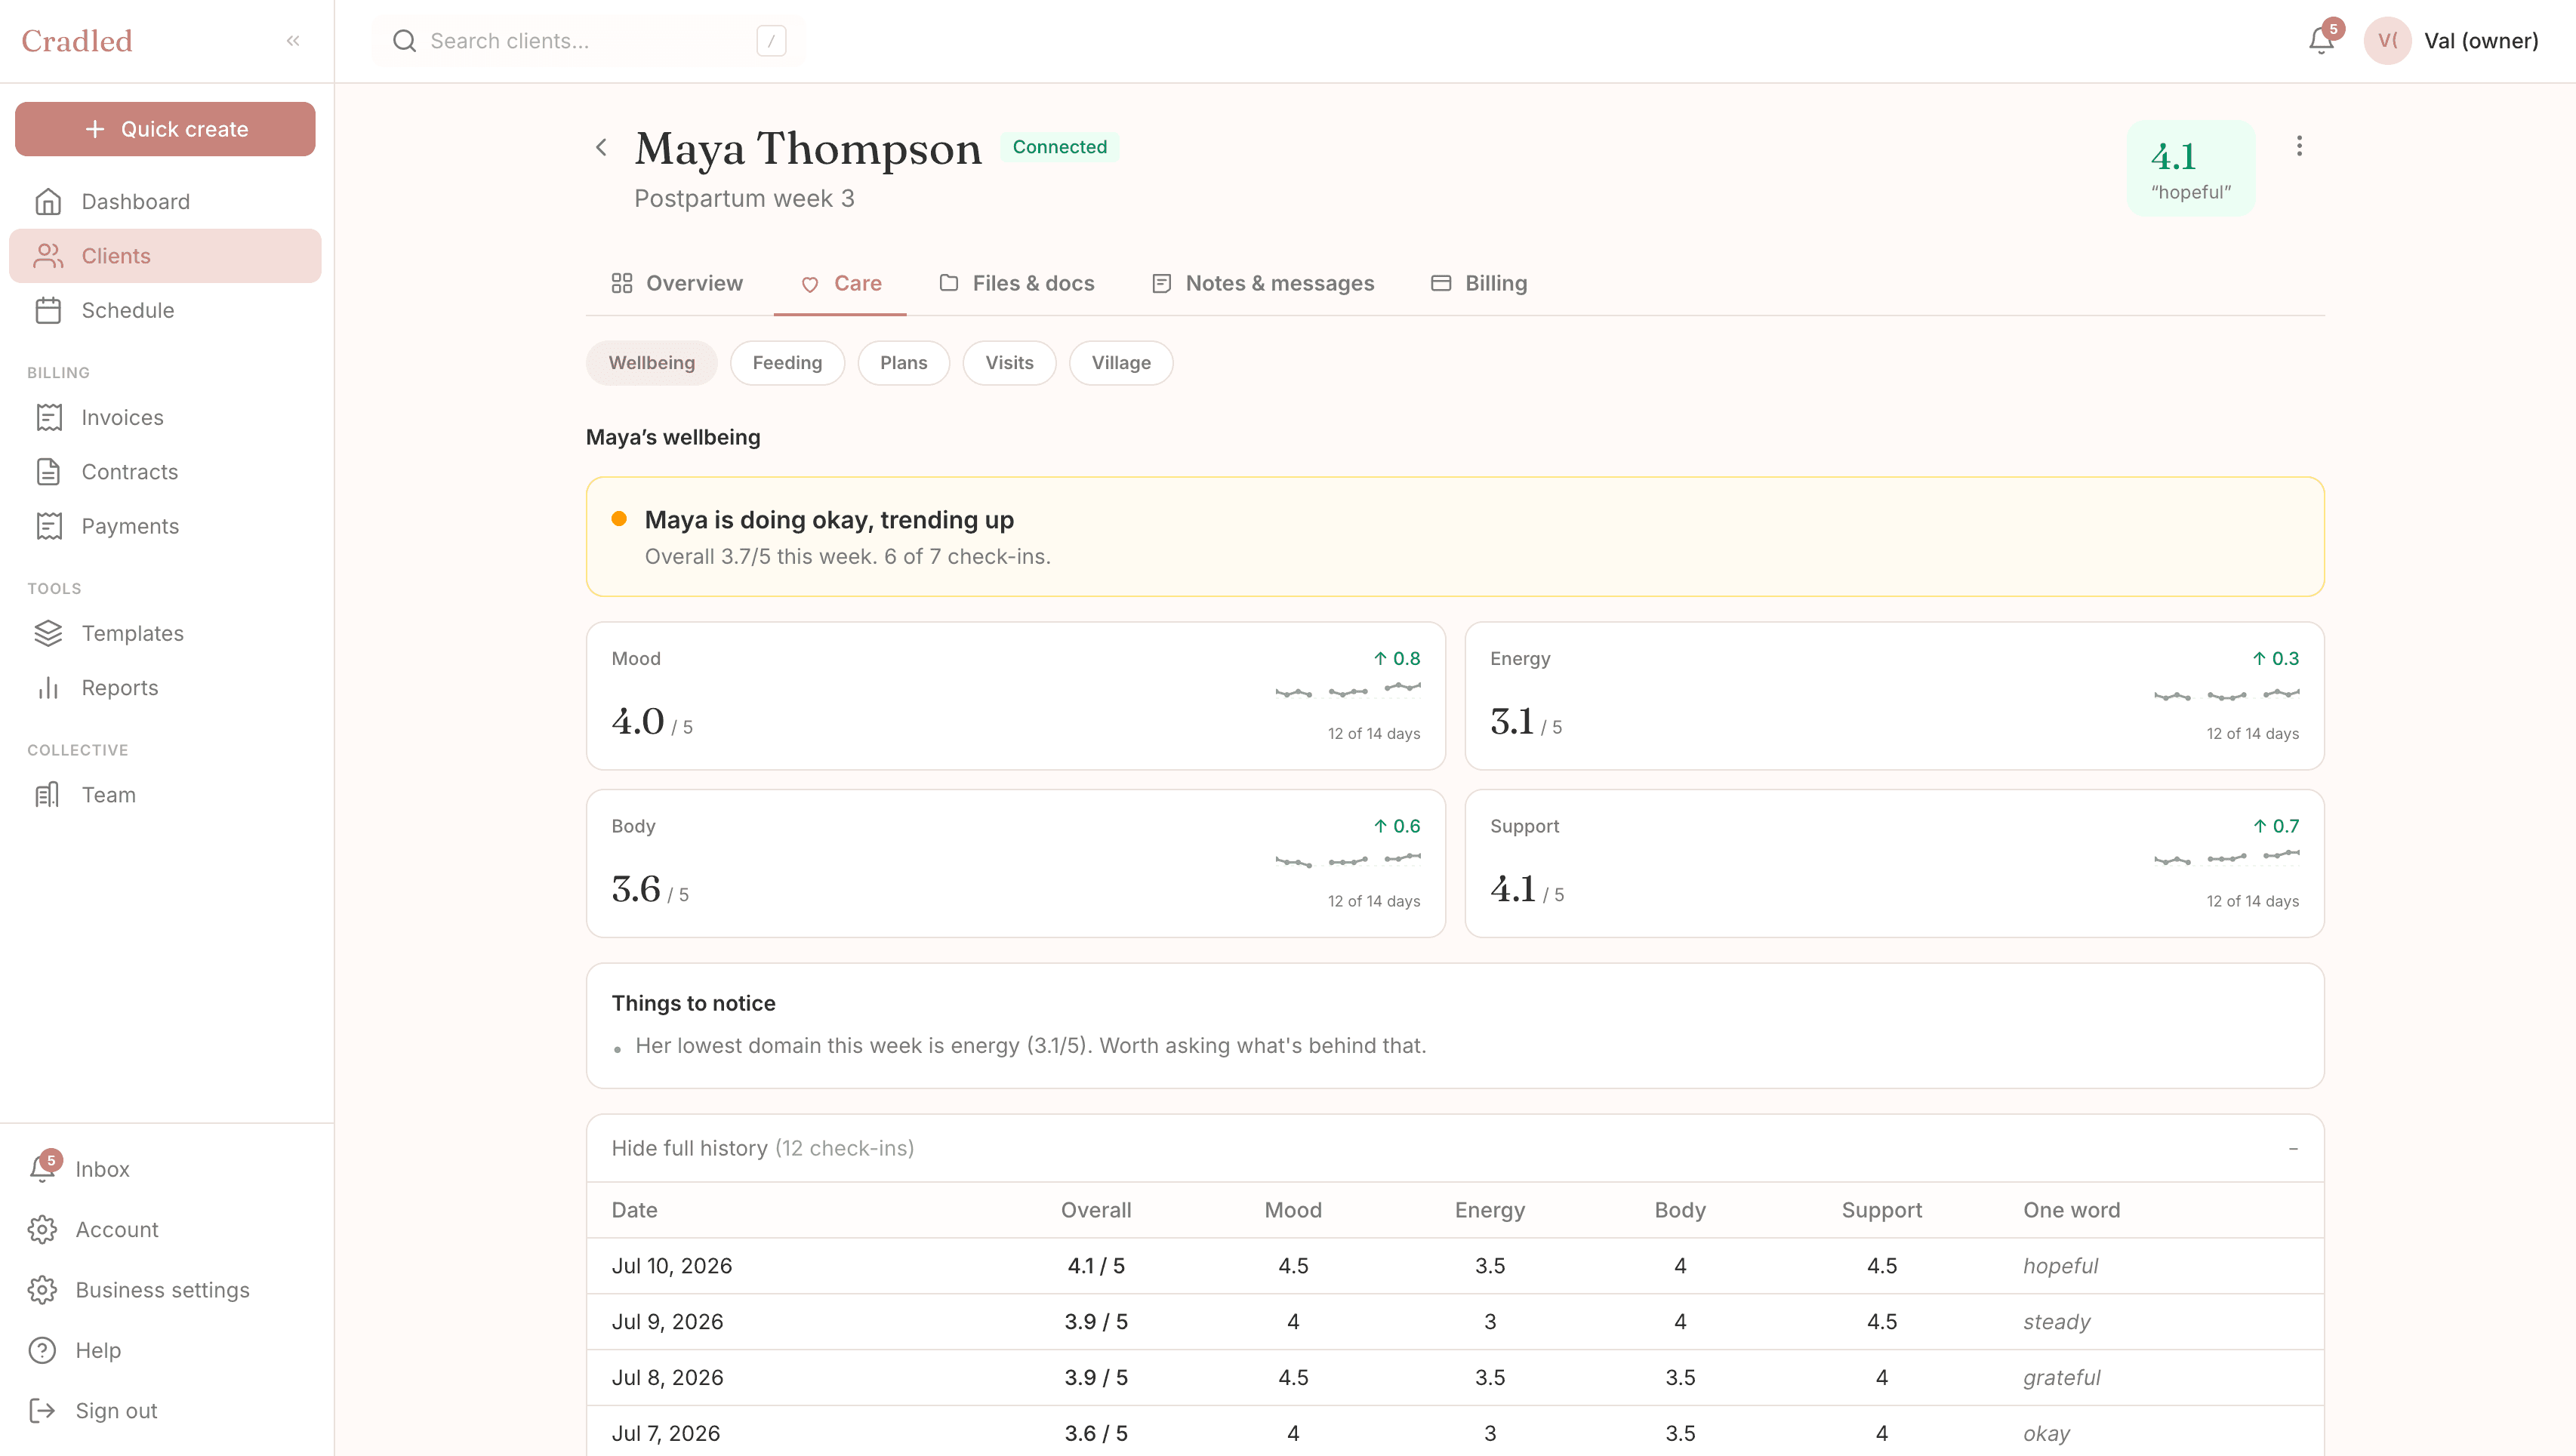Image resolution: width=2576 pixels, height=1456 pixels.
Task: Click the Dashboard home icon
Action: tap(48, 202)
